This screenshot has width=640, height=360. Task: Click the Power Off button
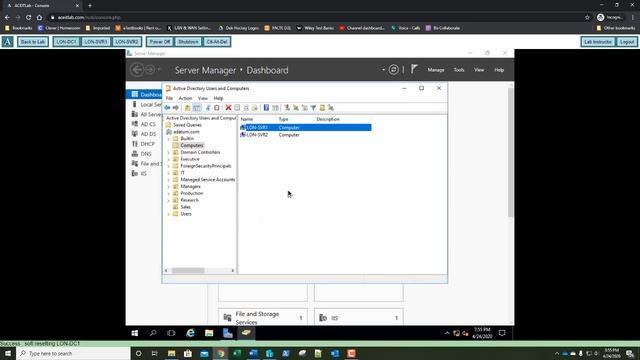click(x=160, y=42)
